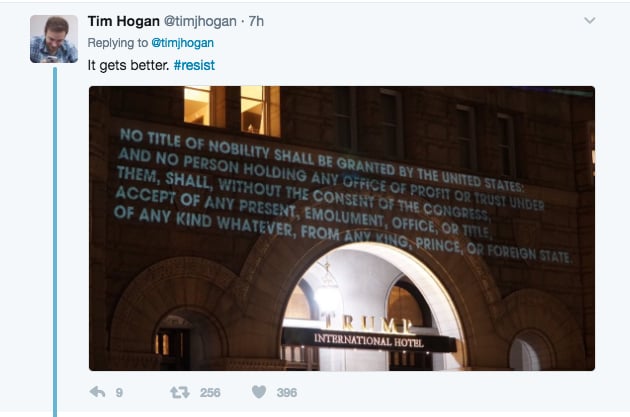Screen dimensions: 630x417
Task: Click the gray @timjhogan handle beside name
Action: pyautogui.click(x=200, y=21)
